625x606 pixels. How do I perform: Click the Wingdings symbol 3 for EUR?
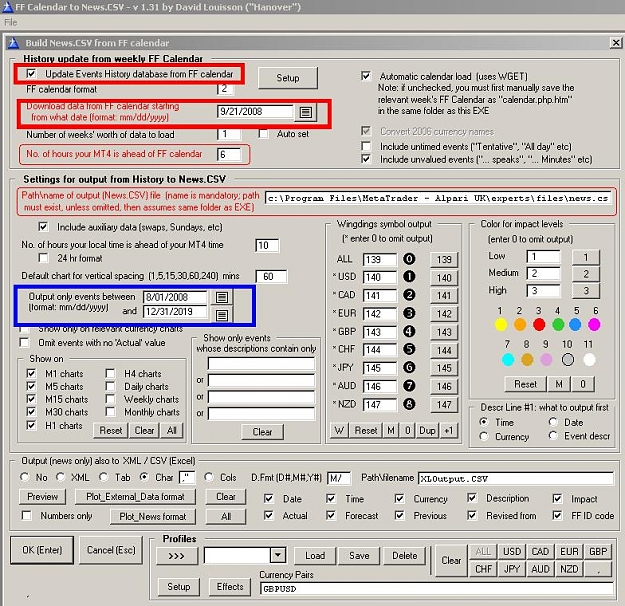click(409, 313)
